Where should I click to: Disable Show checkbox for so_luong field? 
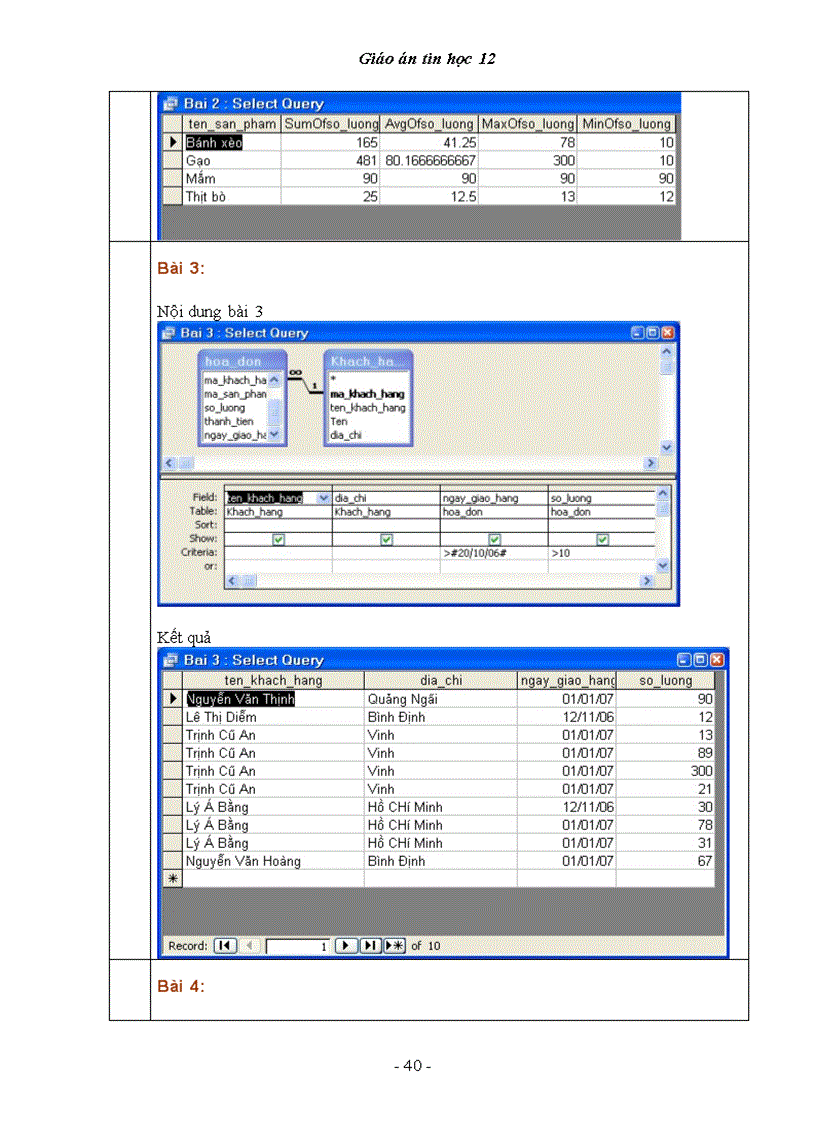602,539
